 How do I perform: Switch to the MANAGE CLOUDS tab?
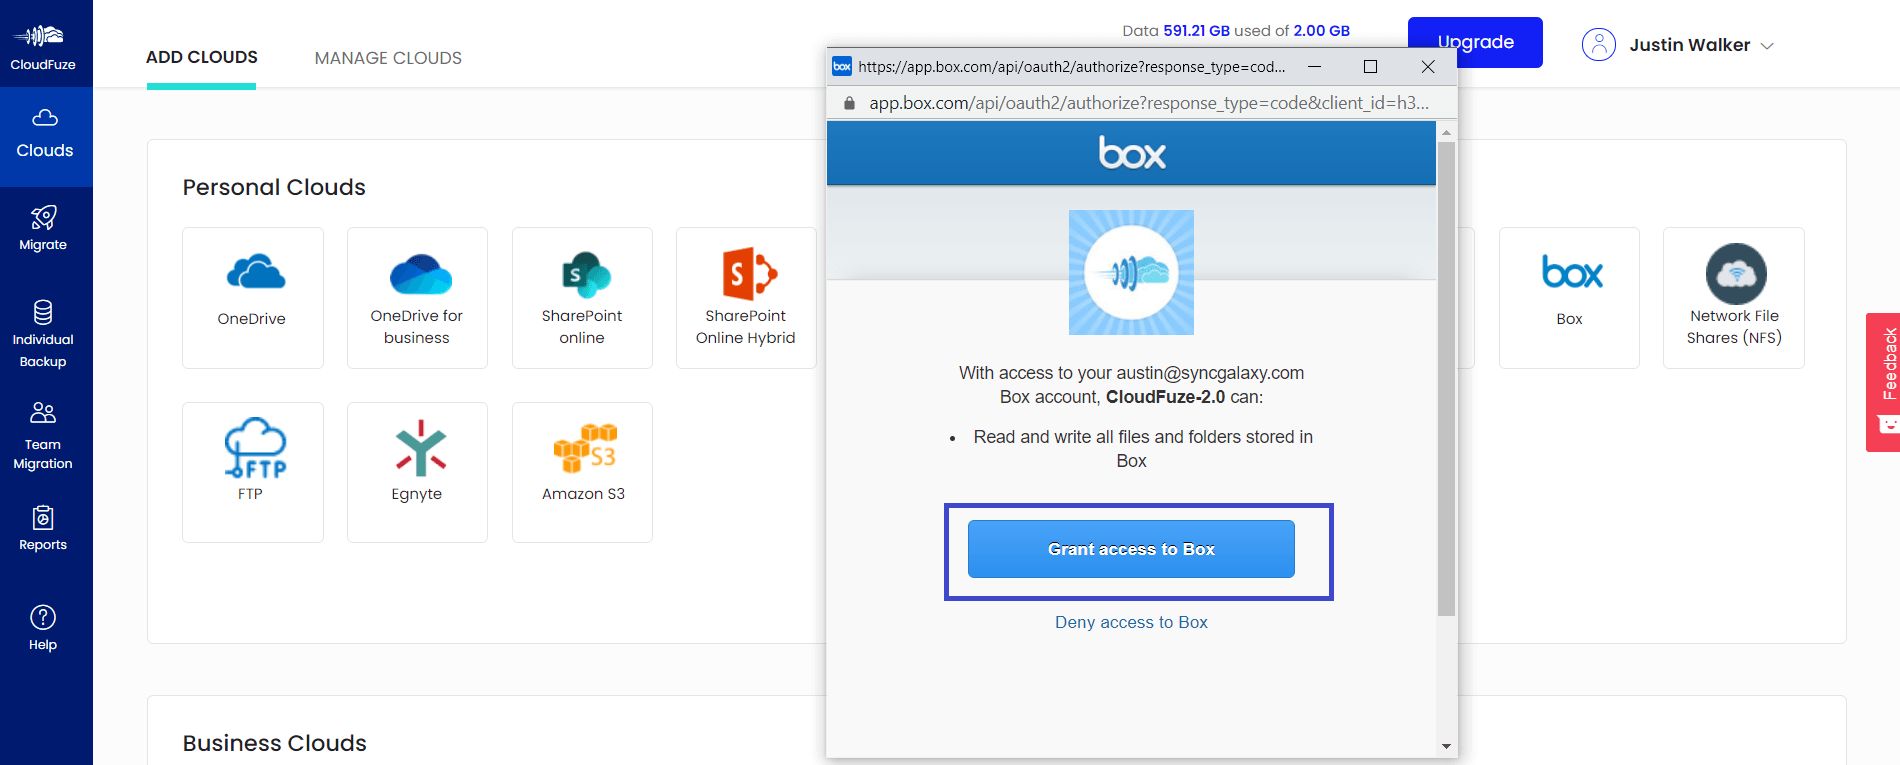[x=388, y=58]
